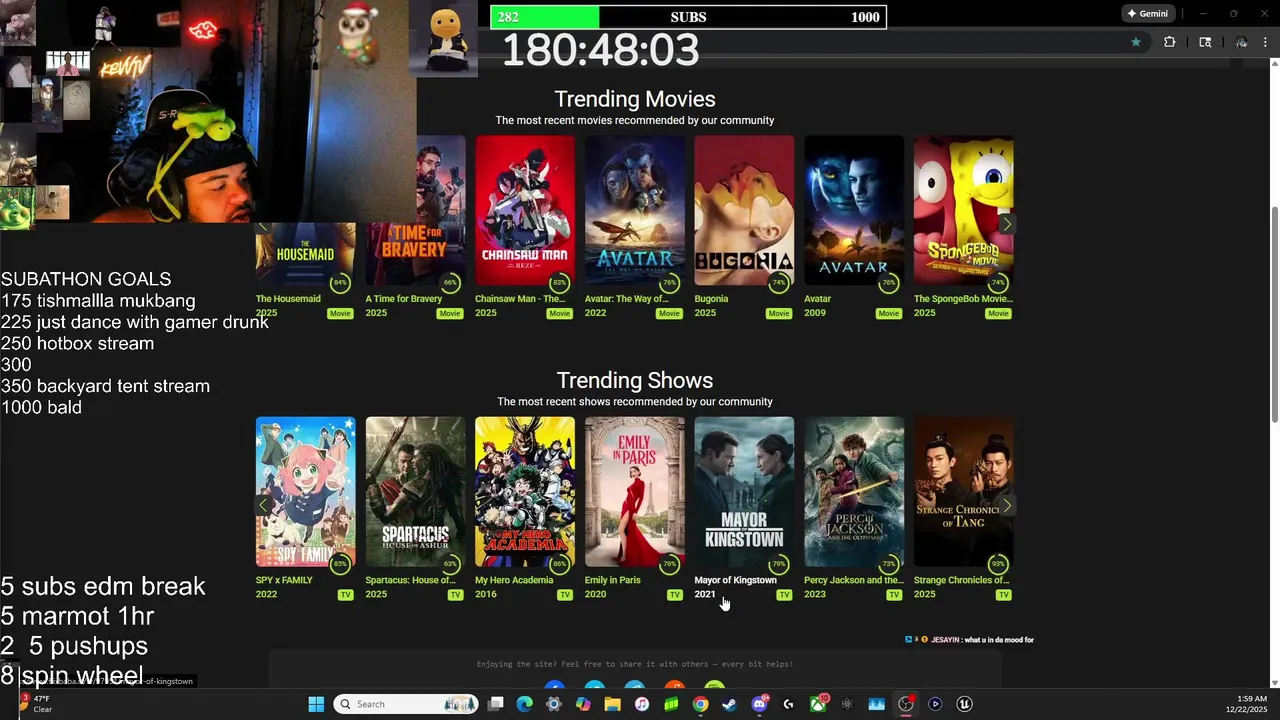
Task: Open the Gemini button in Chrome
Action: tap(1147, 14)
